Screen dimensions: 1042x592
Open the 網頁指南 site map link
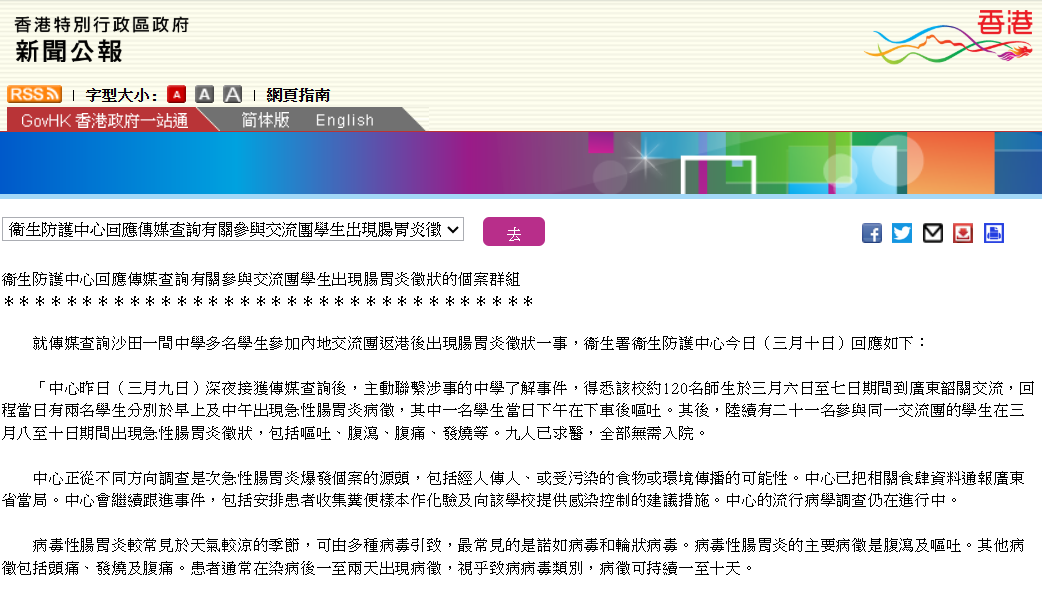point(298,95)
